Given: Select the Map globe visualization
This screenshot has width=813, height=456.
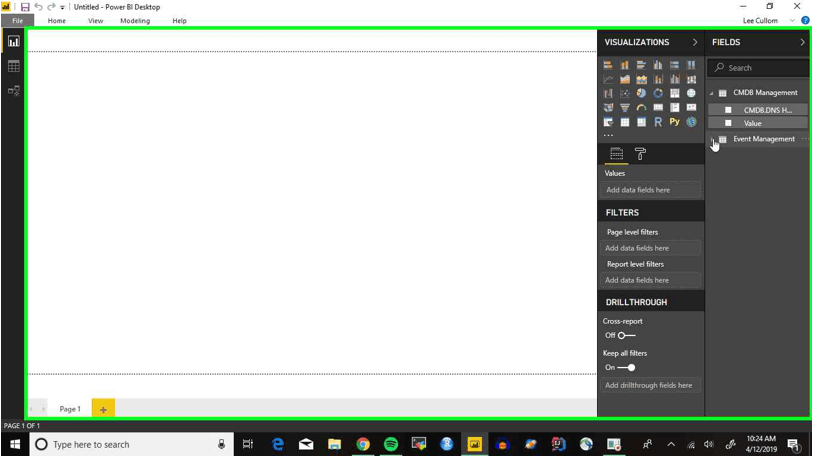Looking at the screenshot, I should click(691, 93).
